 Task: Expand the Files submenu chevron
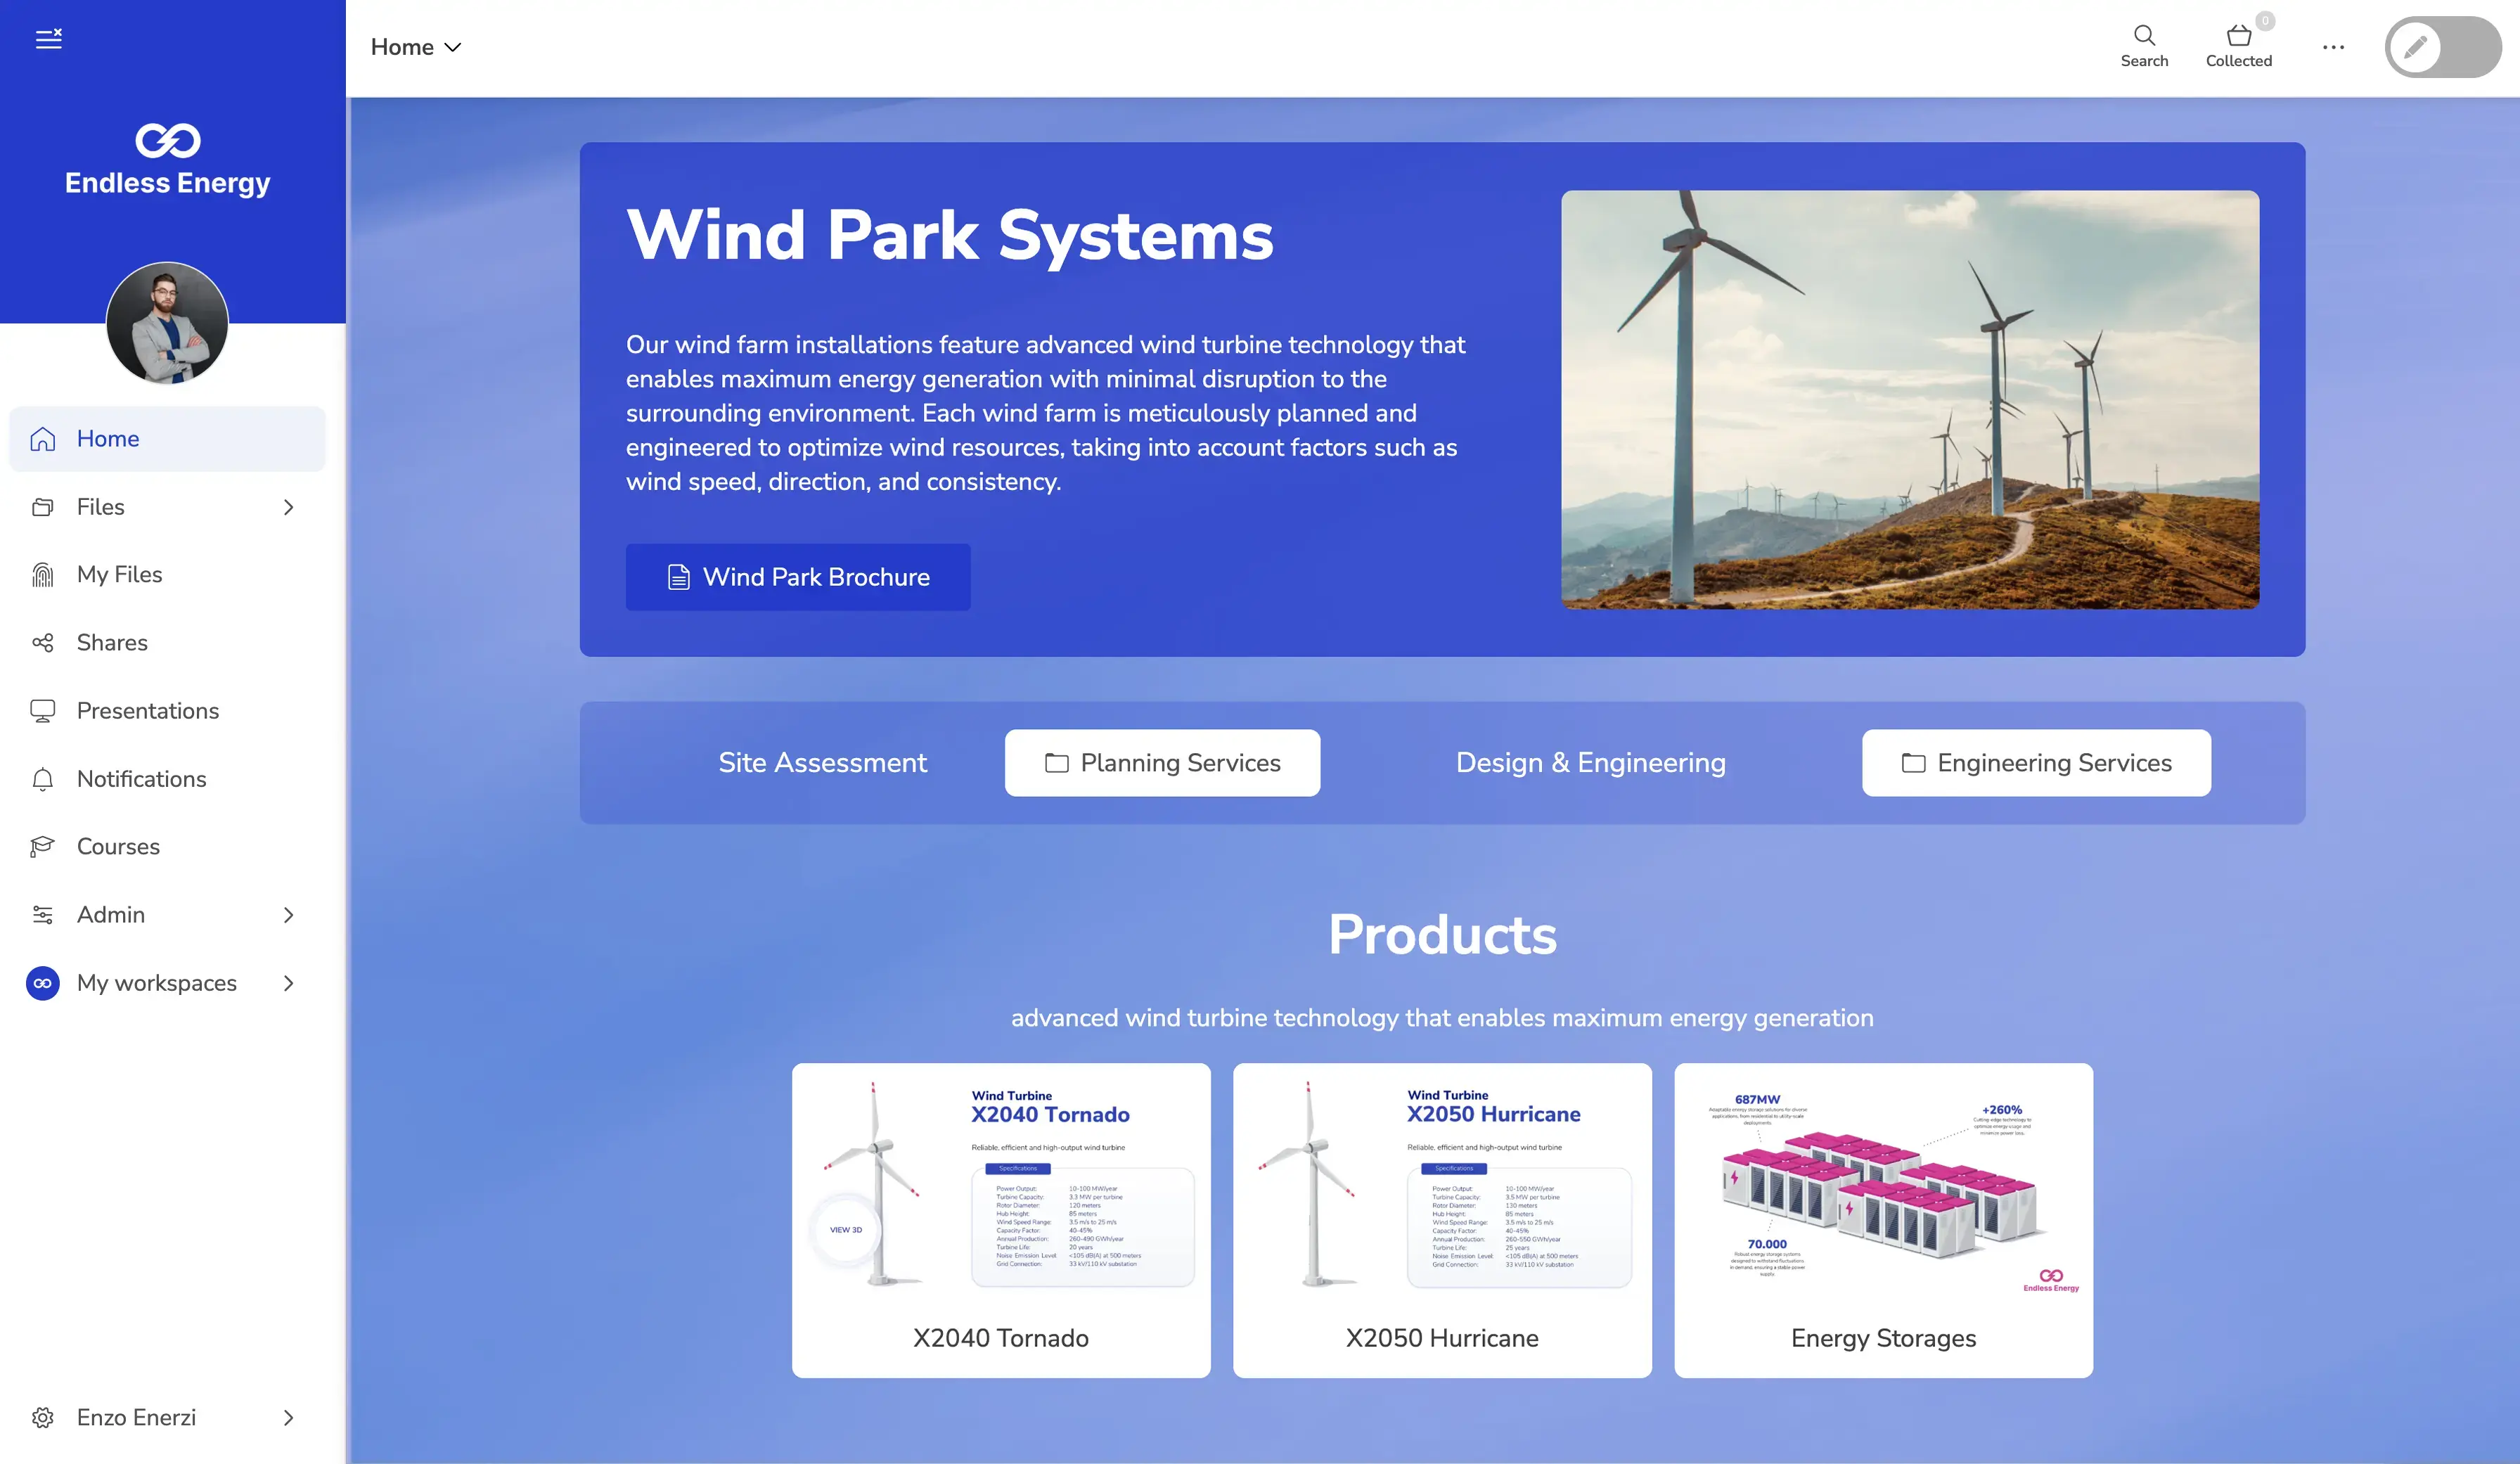288,507
